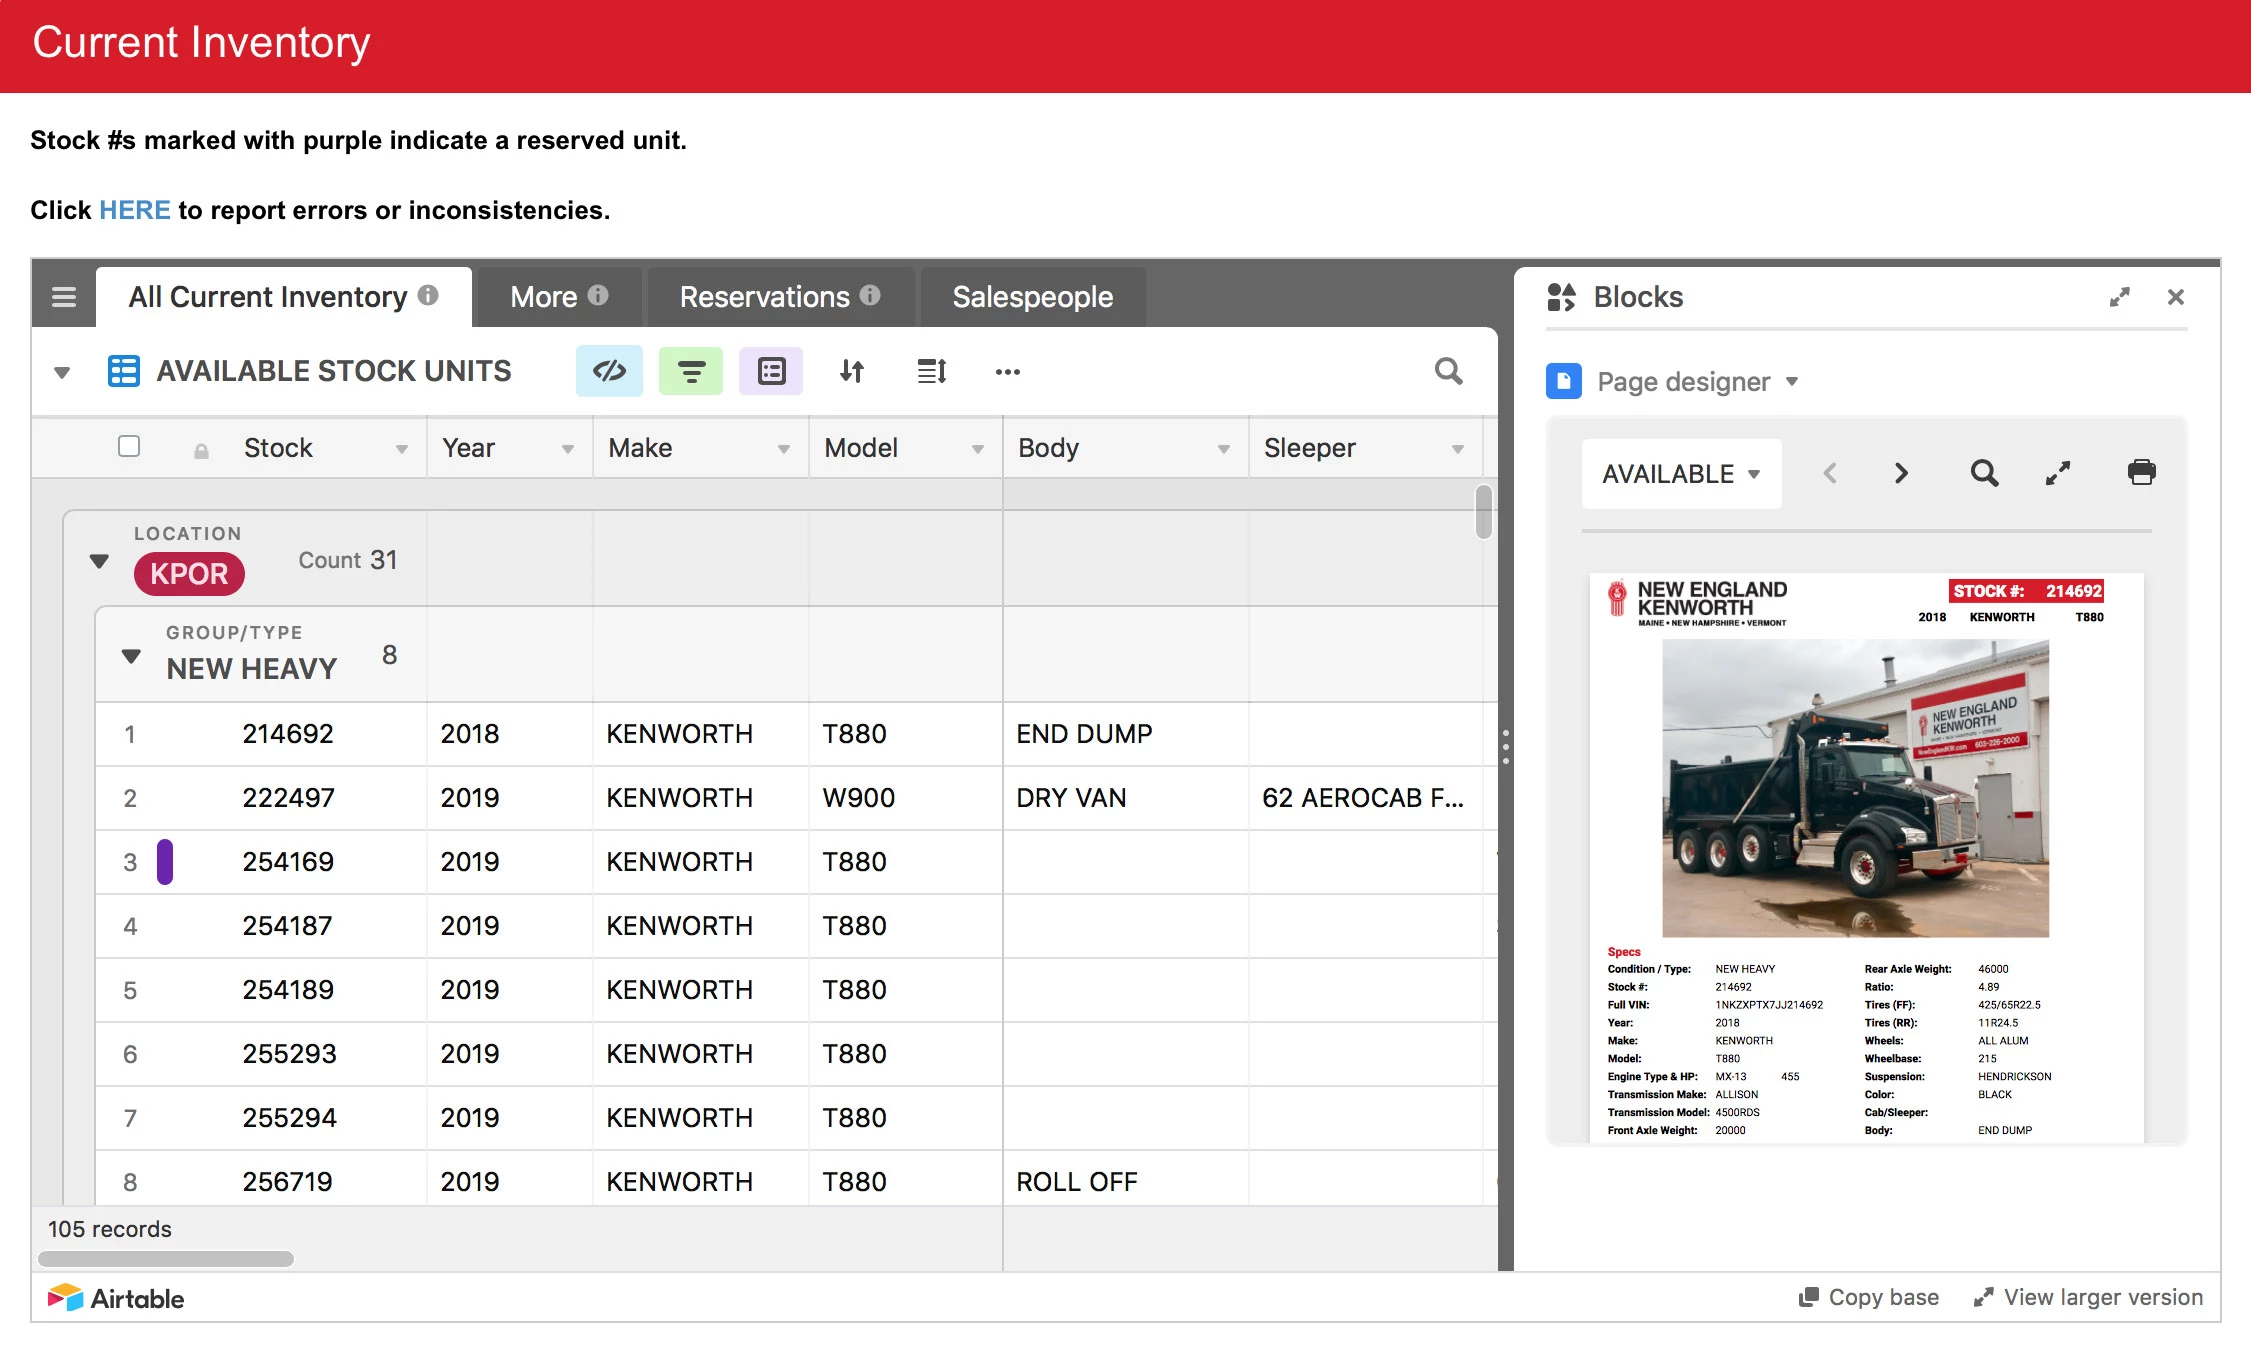
Task: Click the Copy base icon button
Action: click(1868, 1297)
